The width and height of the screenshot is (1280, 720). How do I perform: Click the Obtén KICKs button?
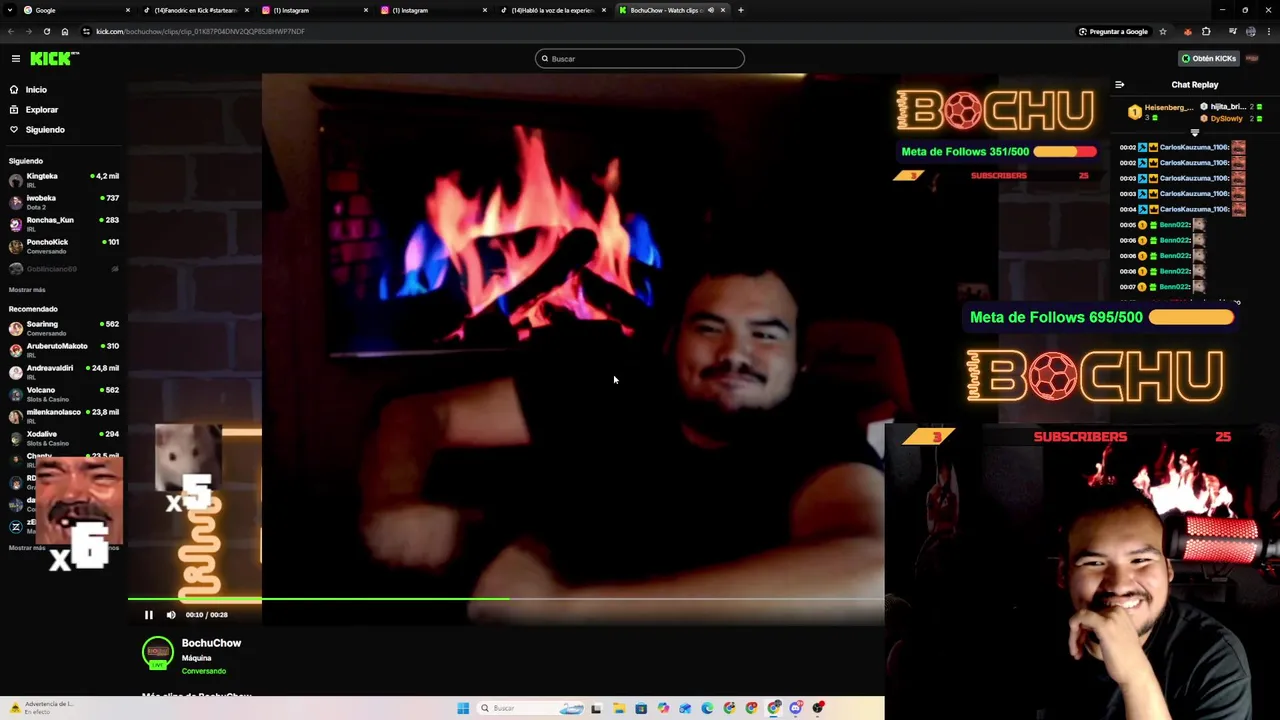click(x=1208, y=59)
